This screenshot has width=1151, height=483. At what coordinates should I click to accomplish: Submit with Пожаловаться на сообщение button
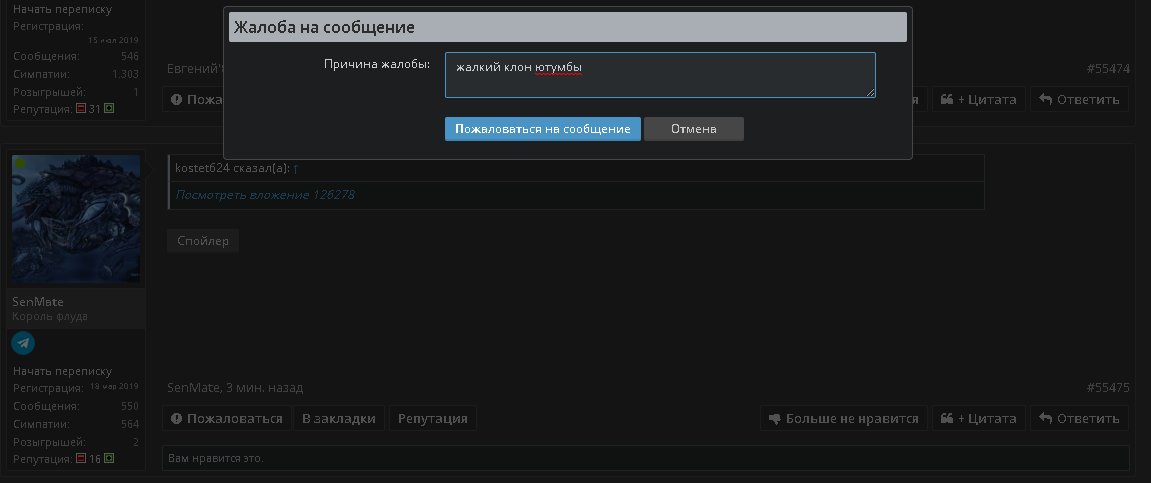click(542, 129)
